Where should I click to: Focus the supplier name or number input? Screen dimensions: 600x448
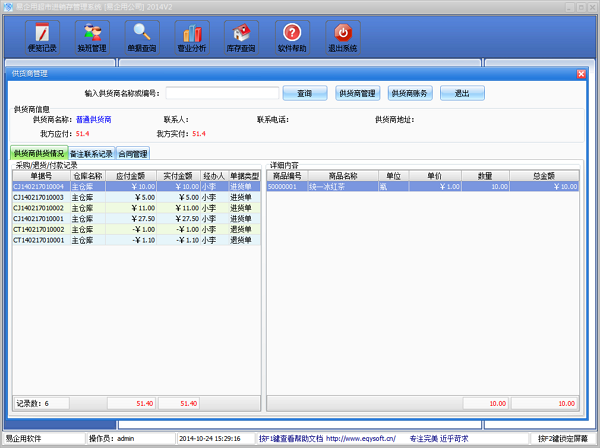click(x=222, y=93)
